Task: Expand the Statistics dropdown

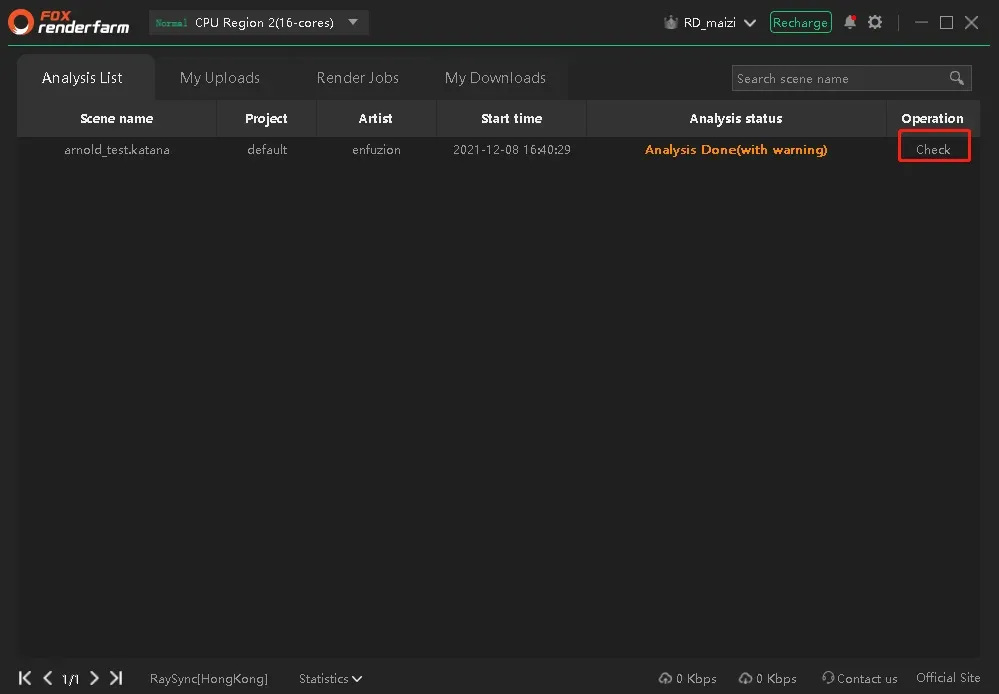Action: [331, 679]
